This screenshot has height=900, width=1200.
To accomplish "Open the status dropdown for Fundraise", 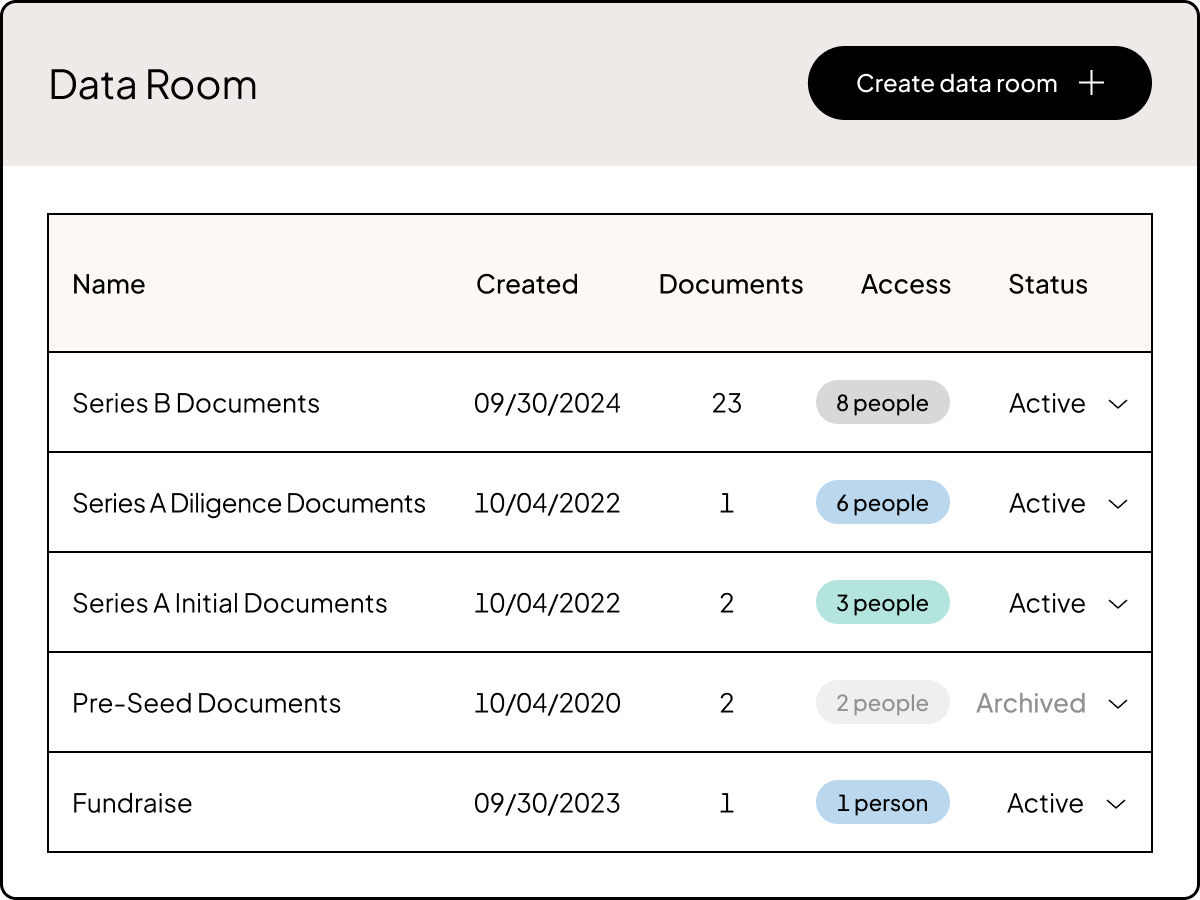I will (1118, 803).
